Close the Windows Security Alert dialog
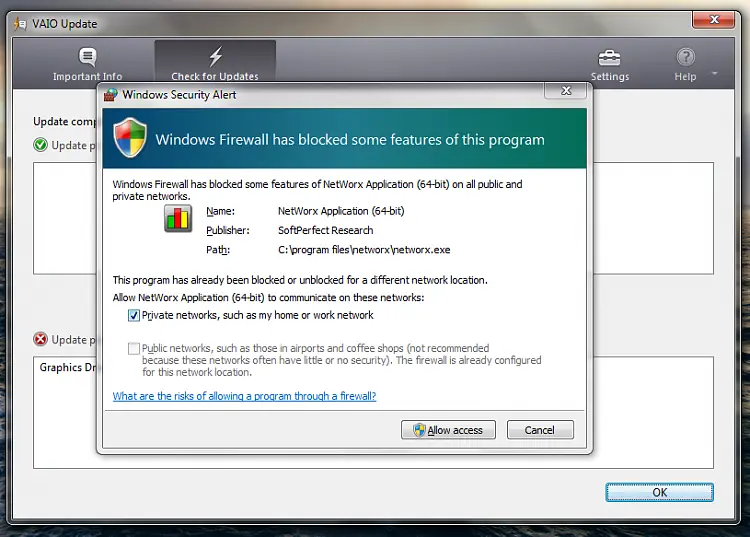This screenshot has height=537, width=750. pyautogui.click(x=566, y=90)
